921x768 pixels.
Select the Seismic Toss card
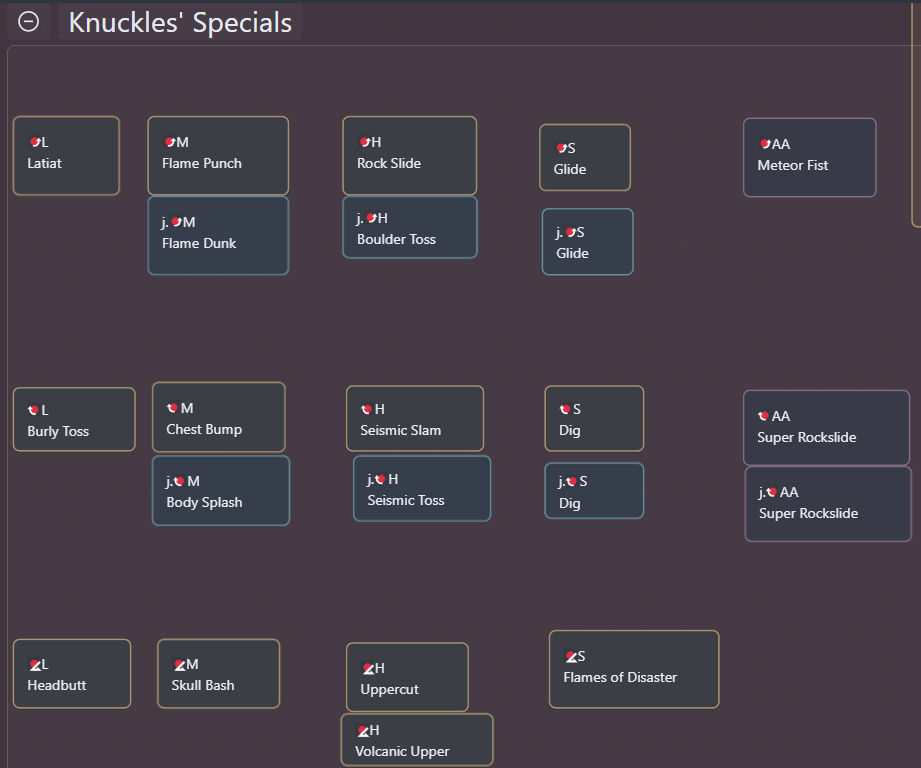point(422,489)
